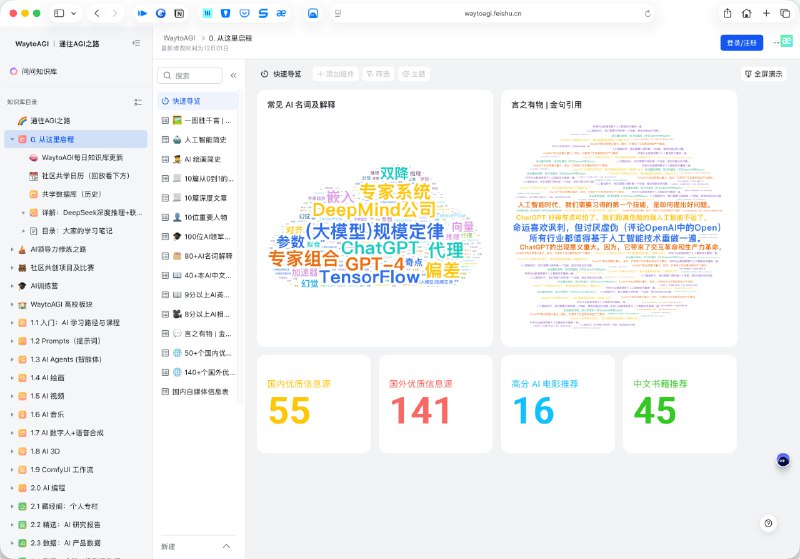Open 1.6 AI 音乐 page
800x559 pixels.
pos(47,415)
